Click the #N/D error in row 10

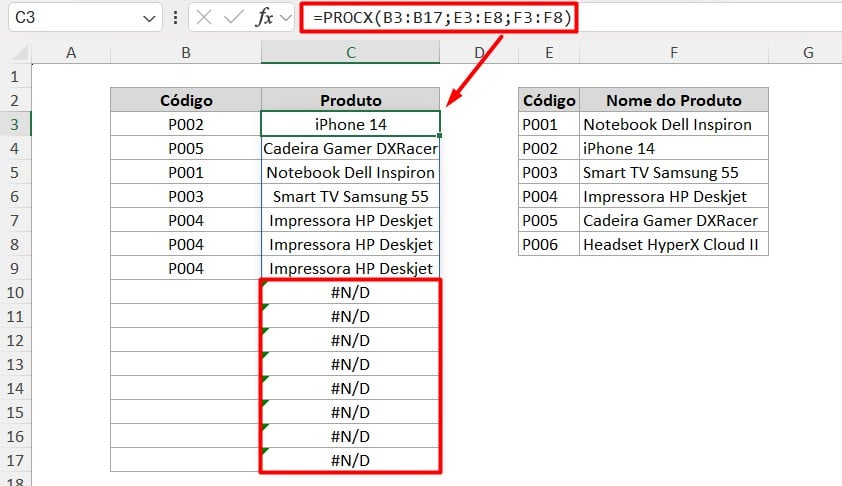(350, 292)
